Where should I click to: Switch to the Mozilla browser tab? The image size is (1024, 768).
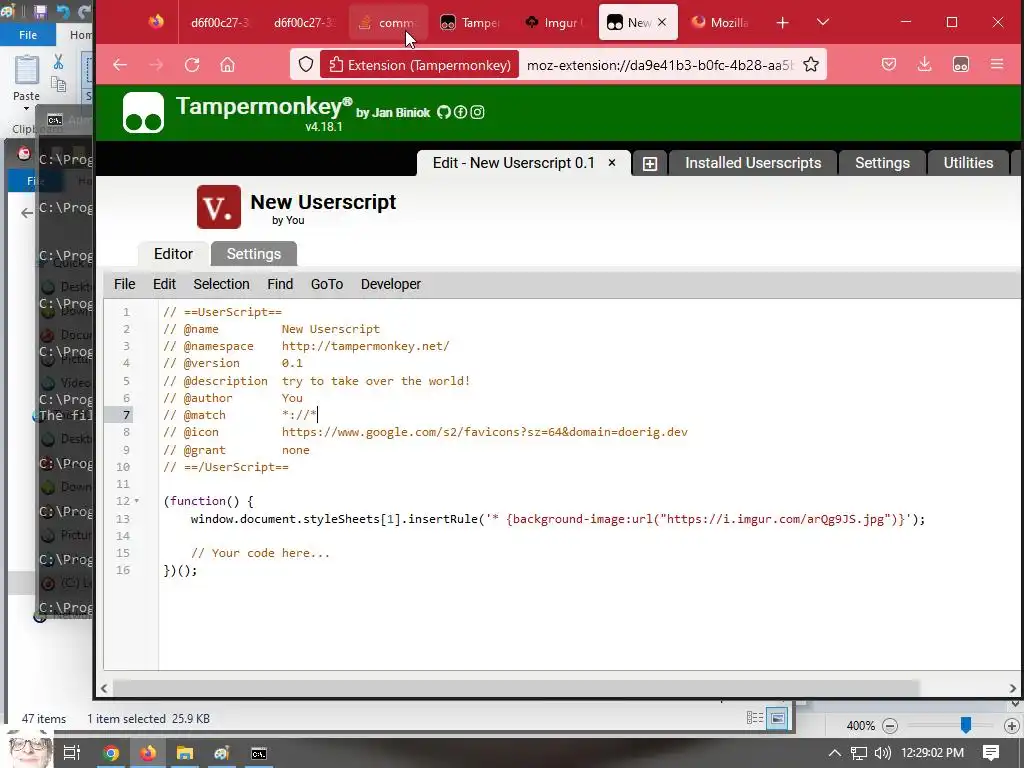(720, 23)
